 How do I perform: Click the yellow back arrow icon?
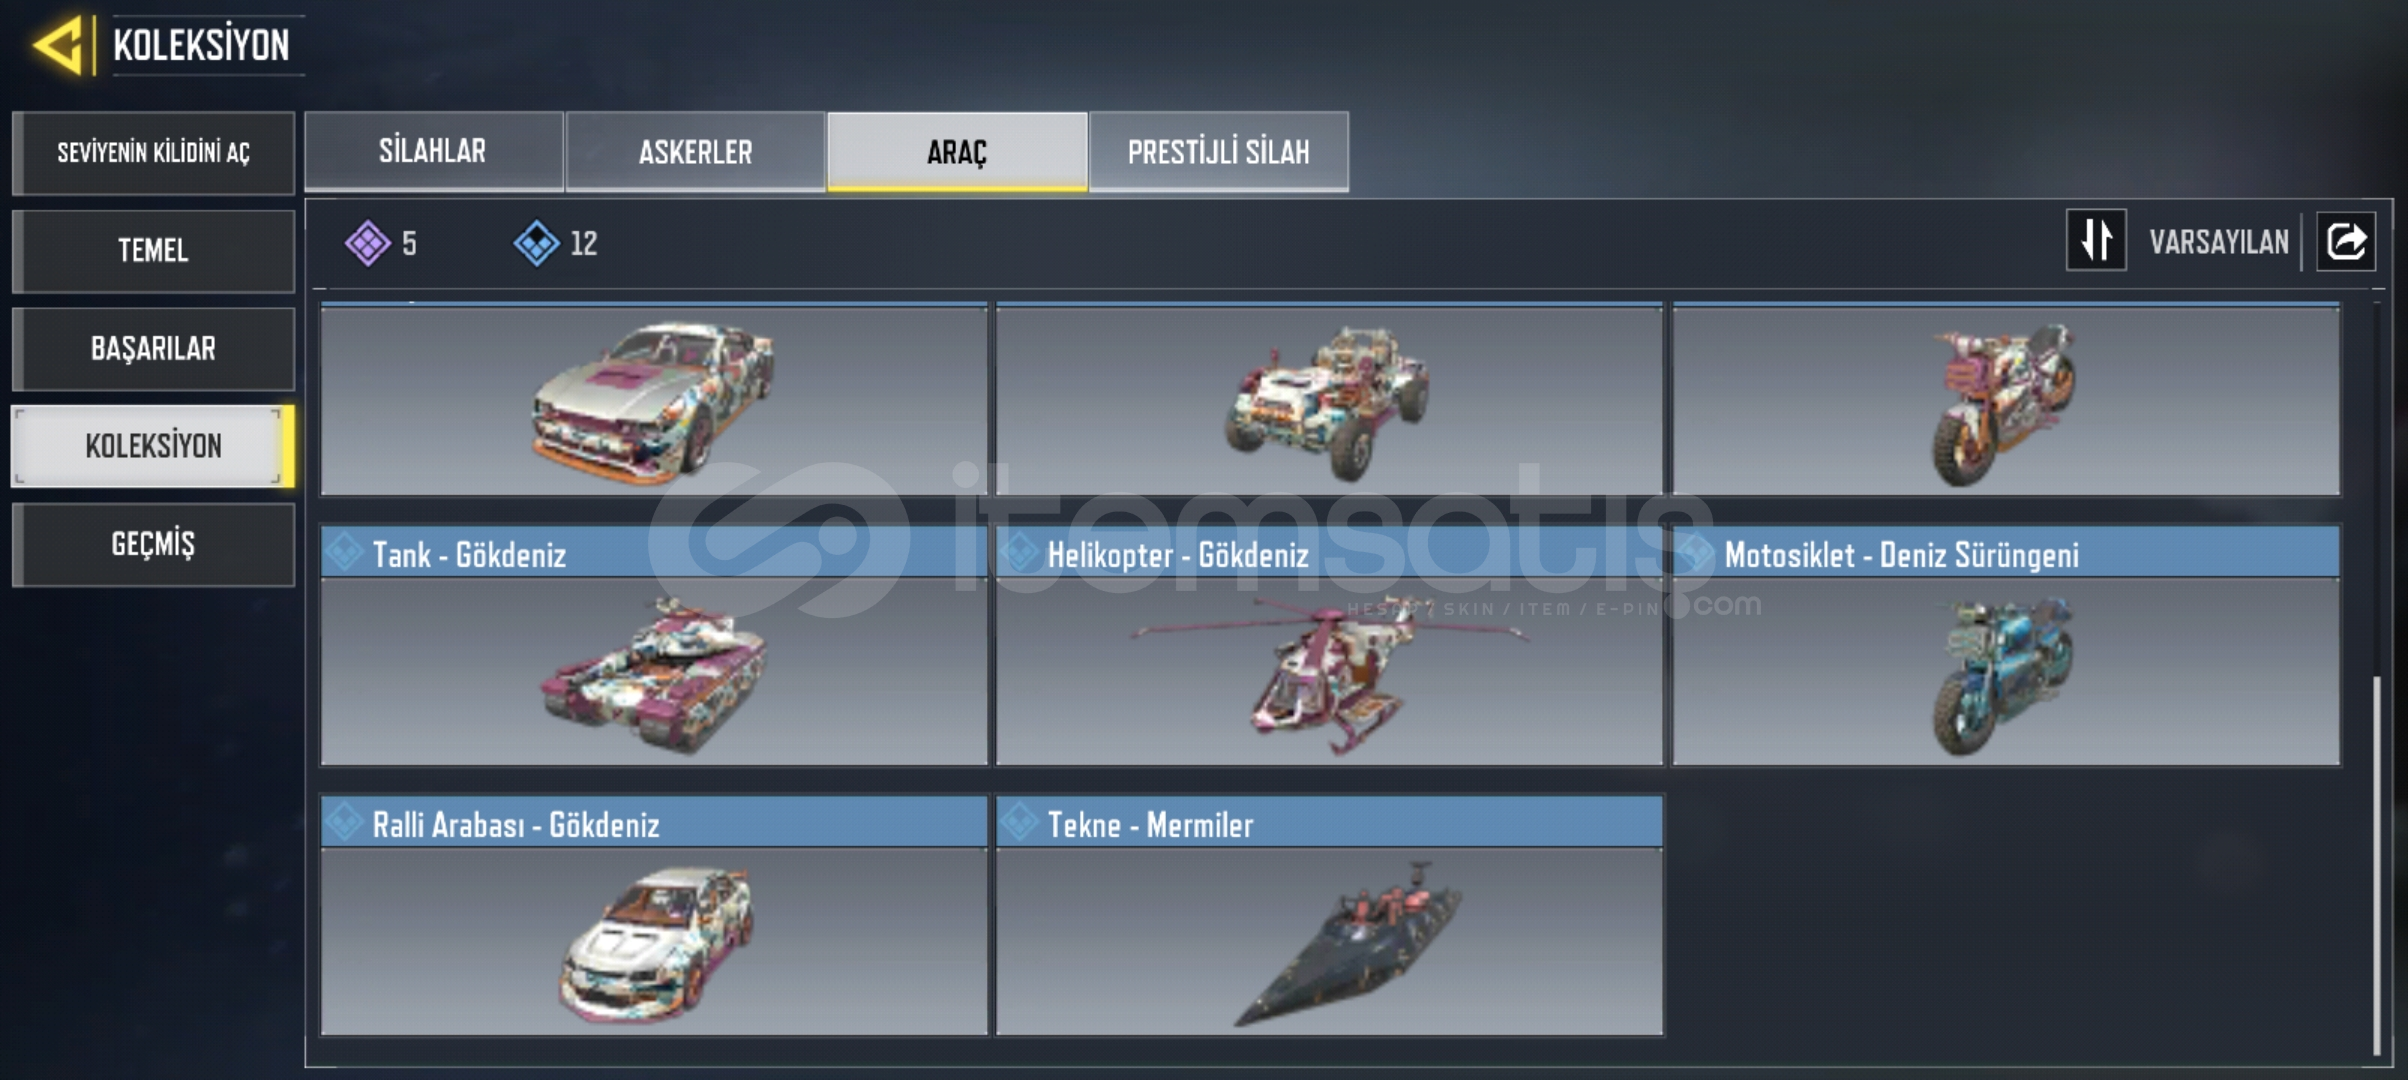click(x=59, y=45)
